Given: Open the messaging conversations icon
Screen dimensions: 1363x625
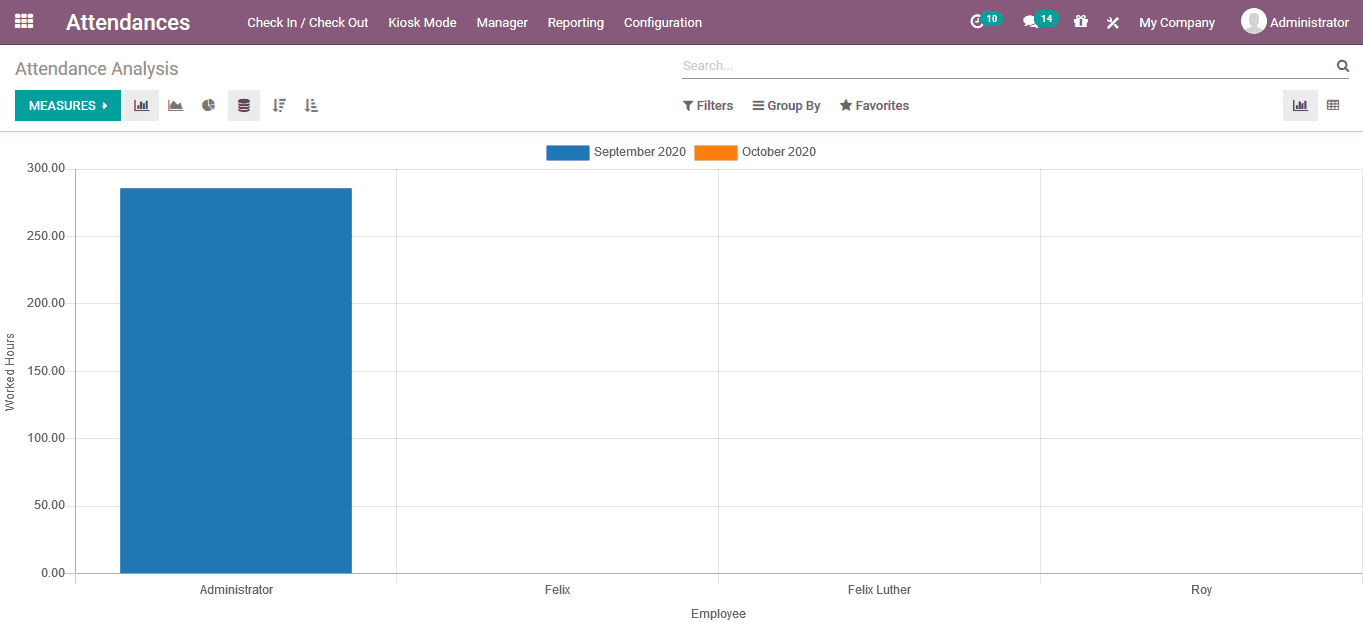Looking at the screenshot, I should 1032,21.
